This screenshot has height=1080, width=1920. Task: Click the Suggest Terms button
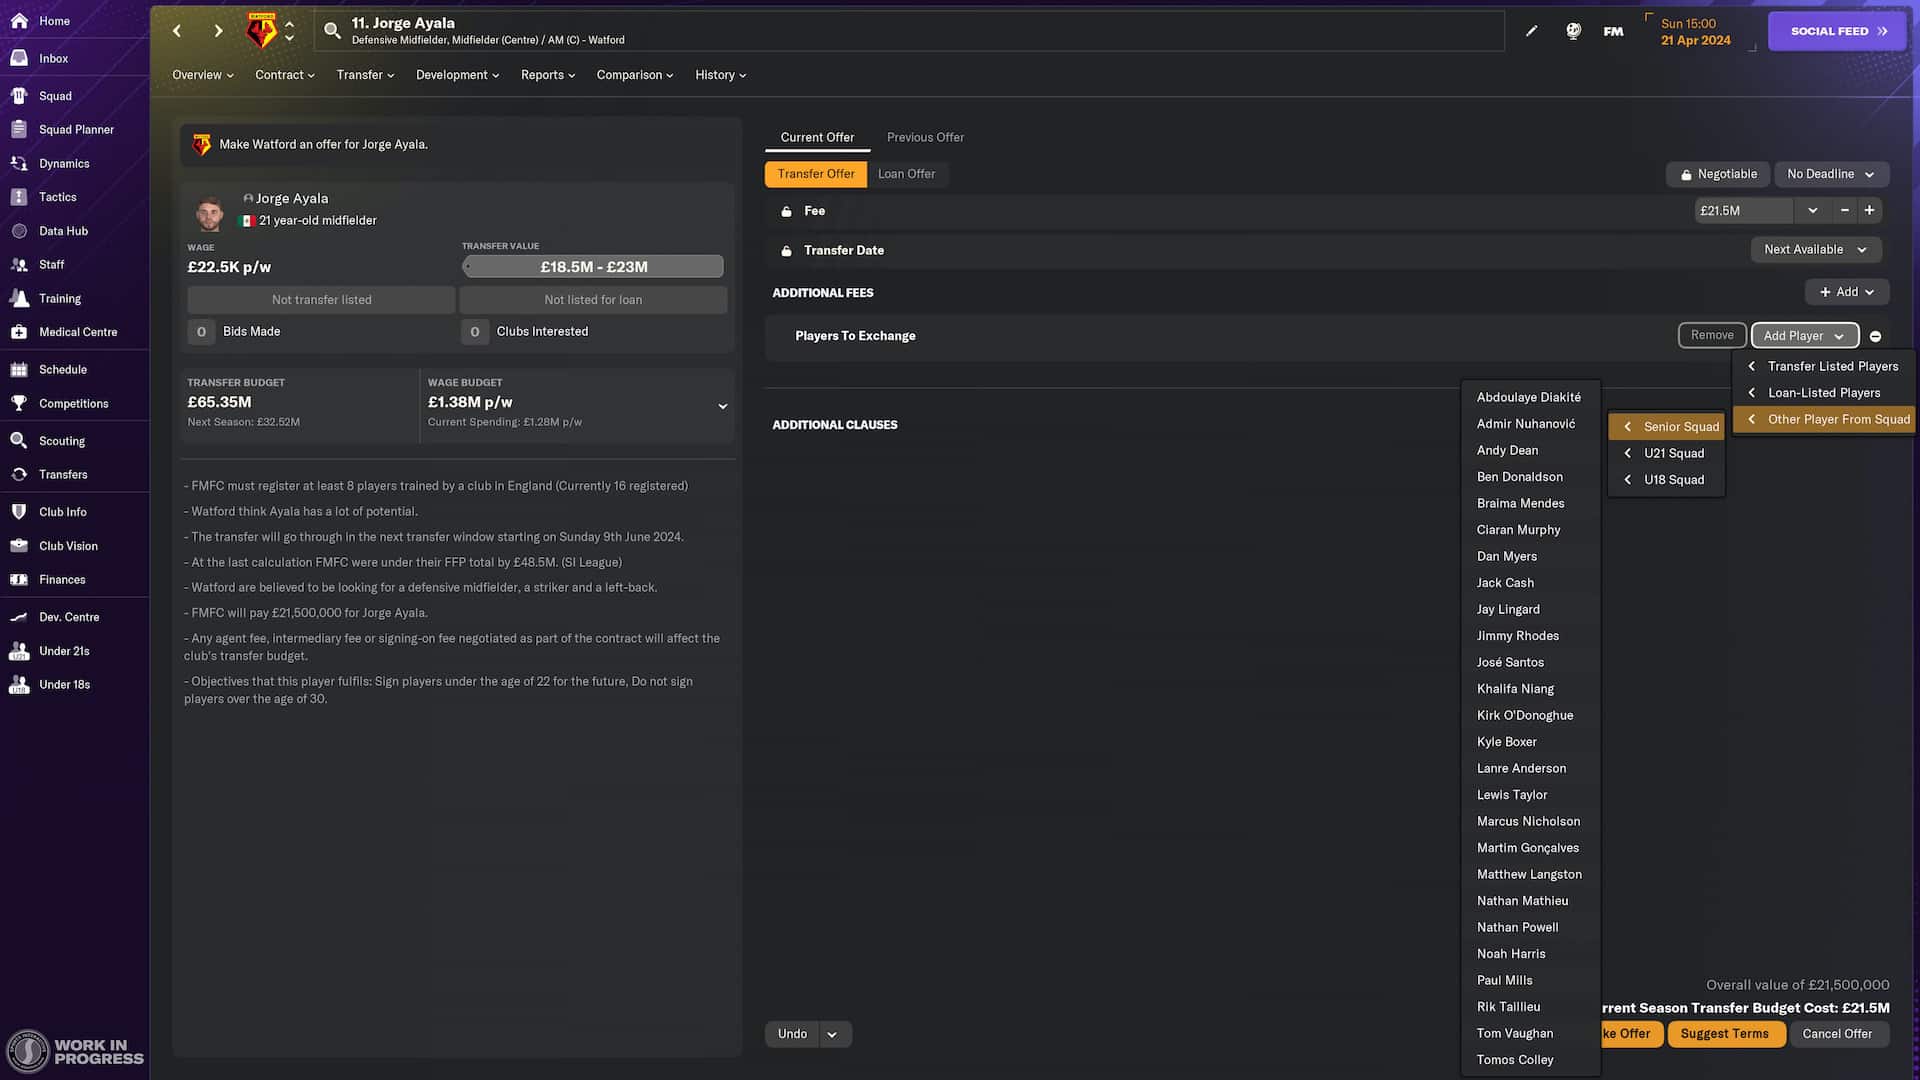(1726, 1033)
